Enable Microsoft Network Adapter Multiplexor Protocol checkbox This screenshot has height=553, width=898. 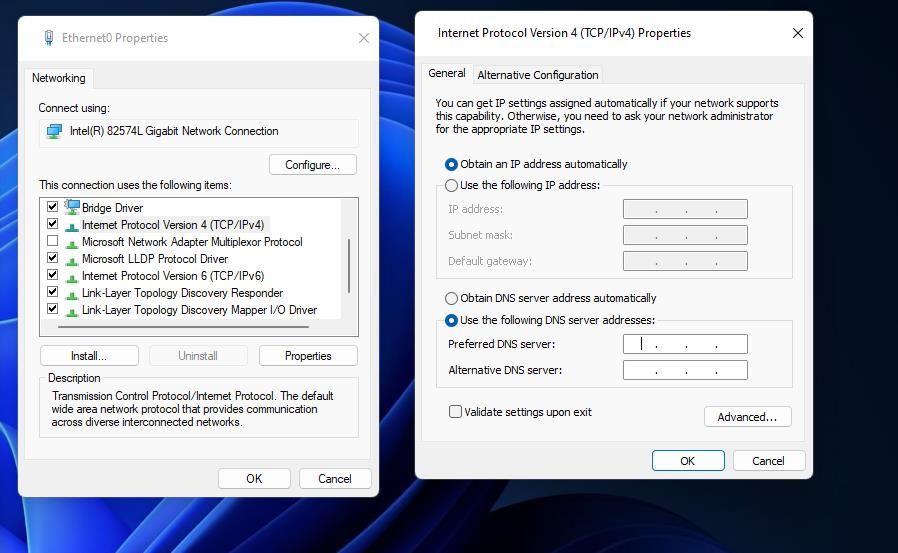(53, 240)
